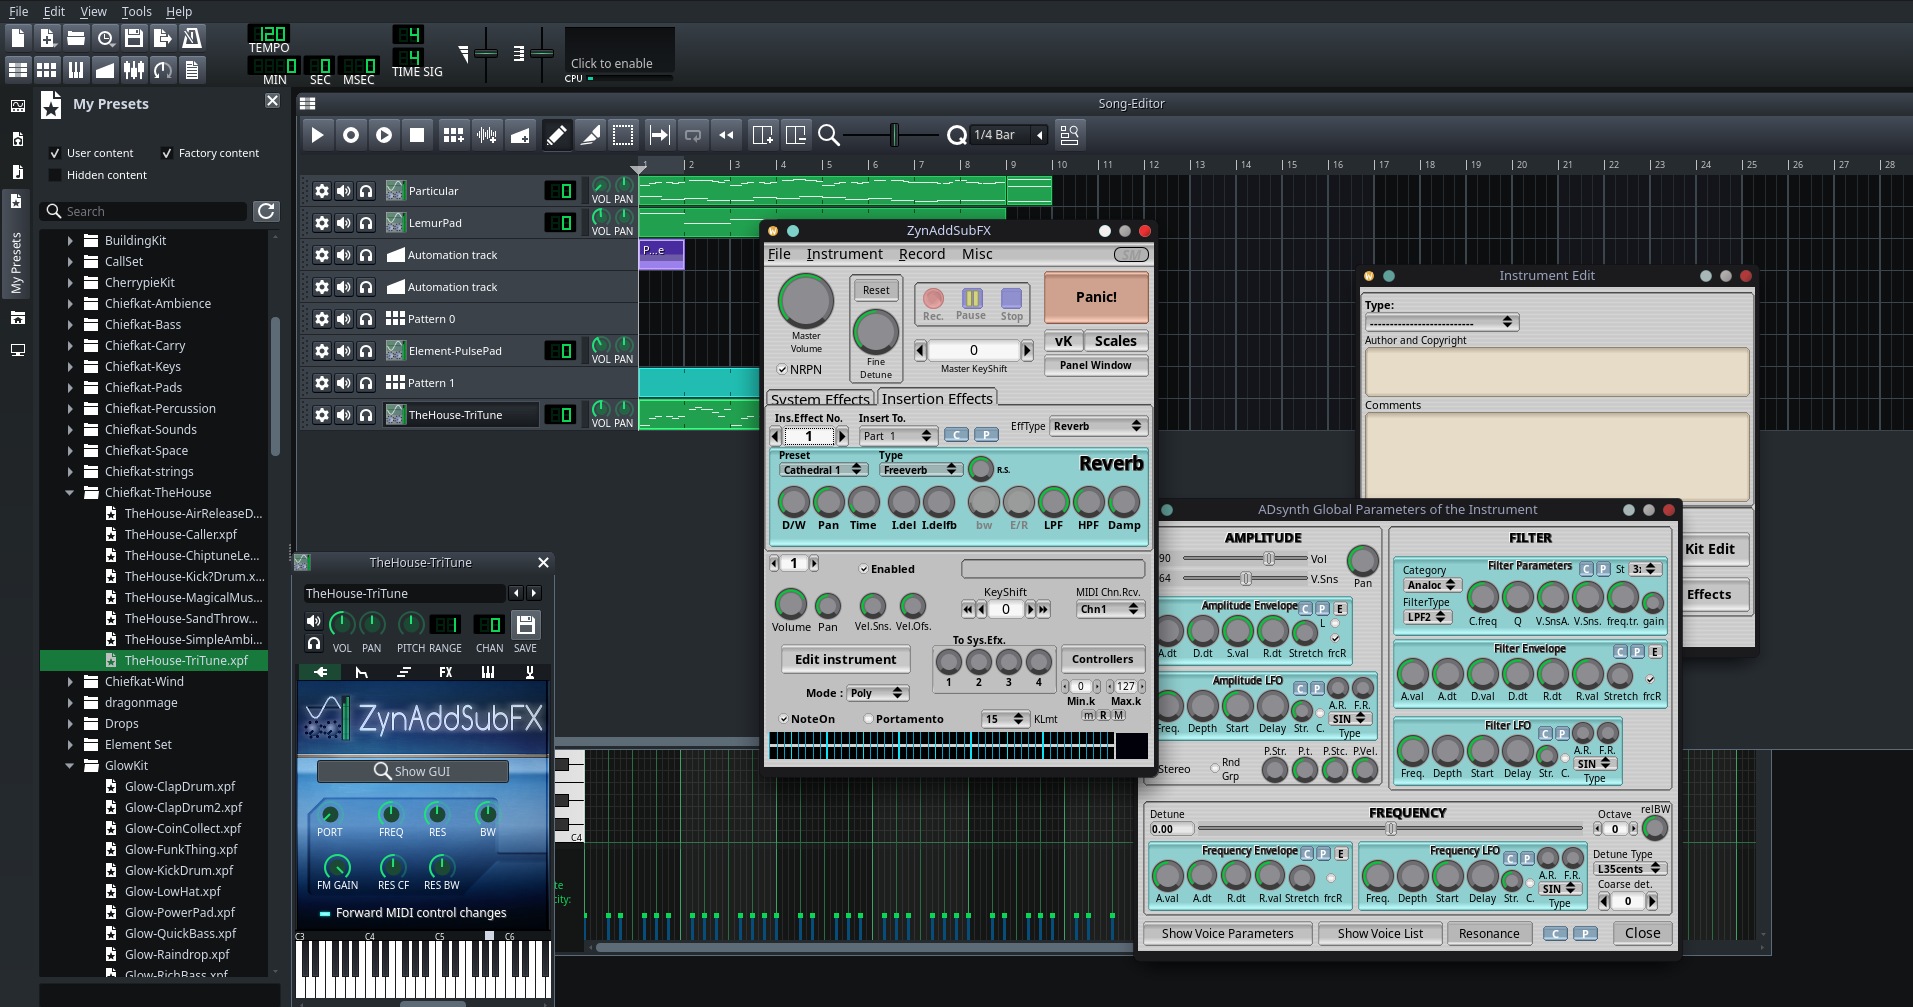
Task: Add a sample track in the Song-Editor
Action: (487, 135)
